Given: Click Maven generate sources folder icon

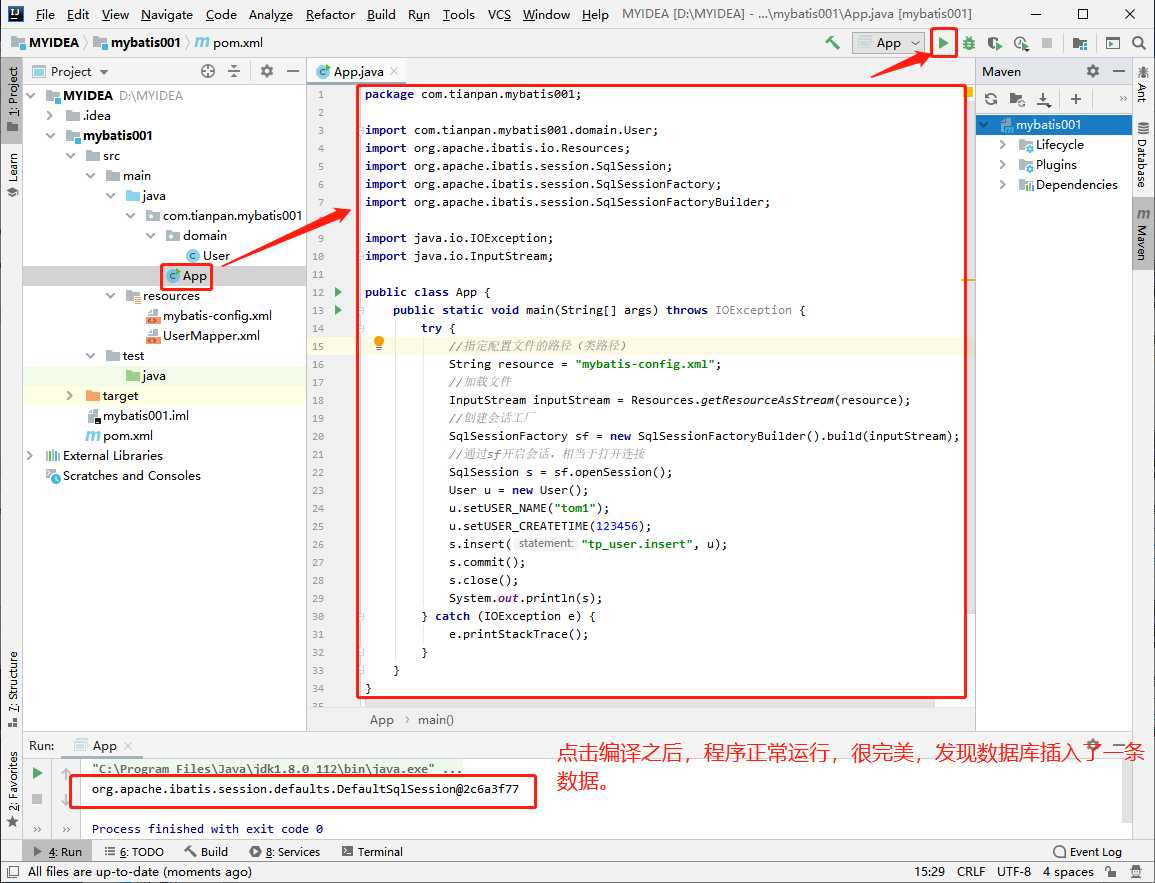Looking at the screenshot, I should 1017,99.
